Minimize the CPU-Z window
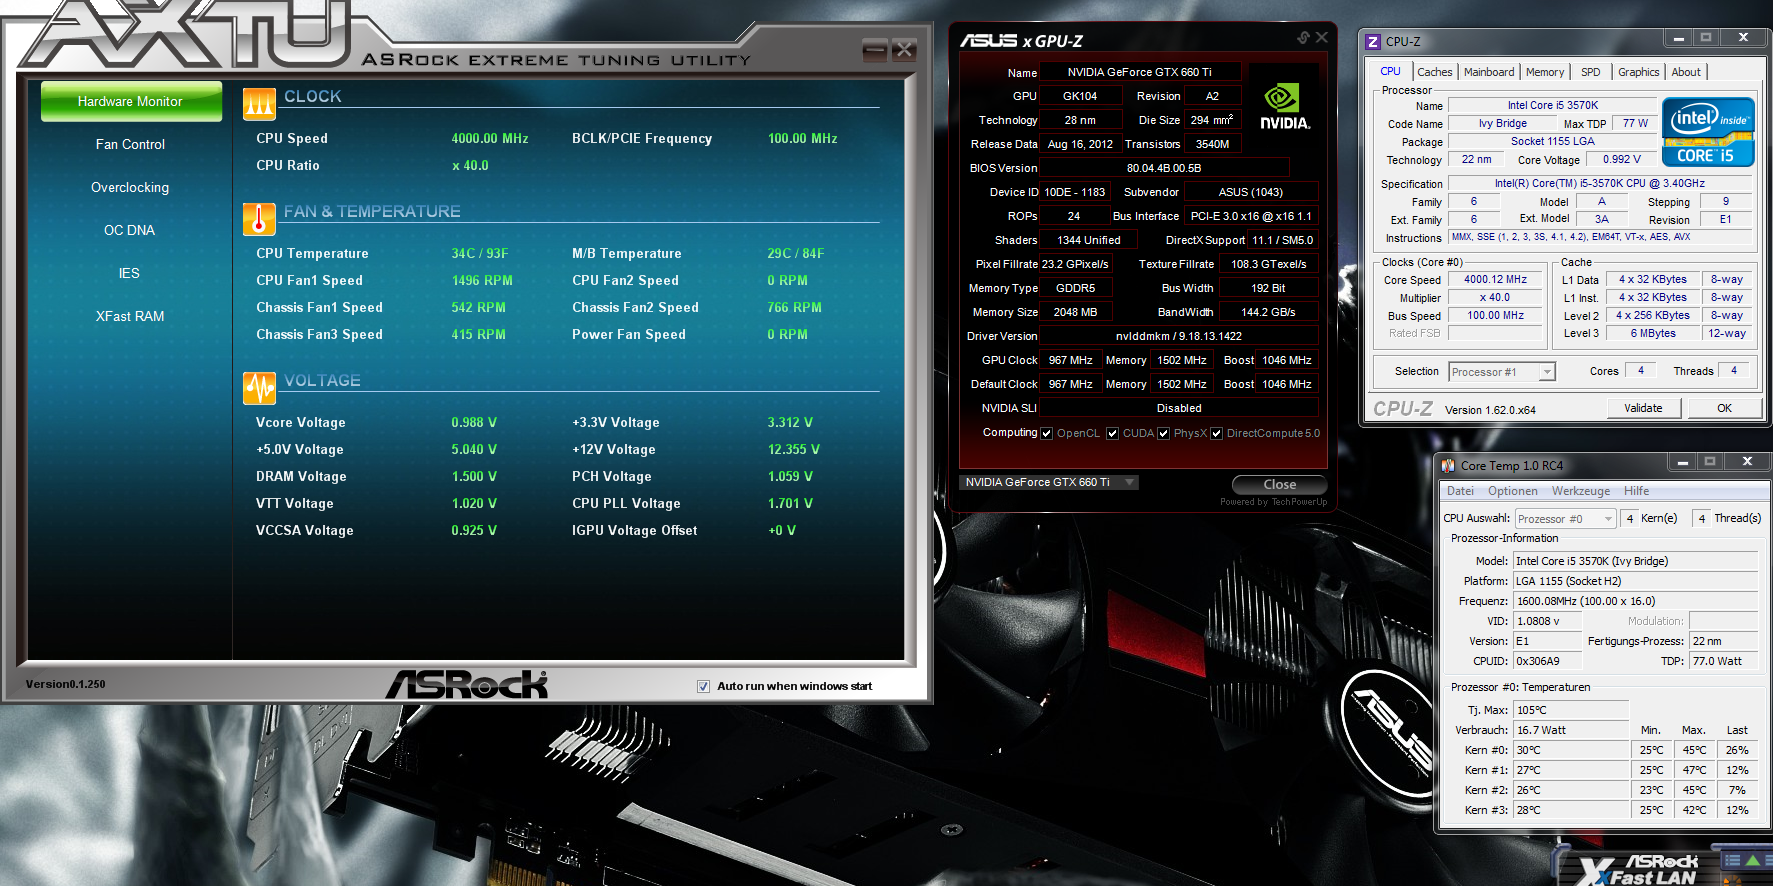The width and height of the screenshot is (1773, 886). point(1679,38)
